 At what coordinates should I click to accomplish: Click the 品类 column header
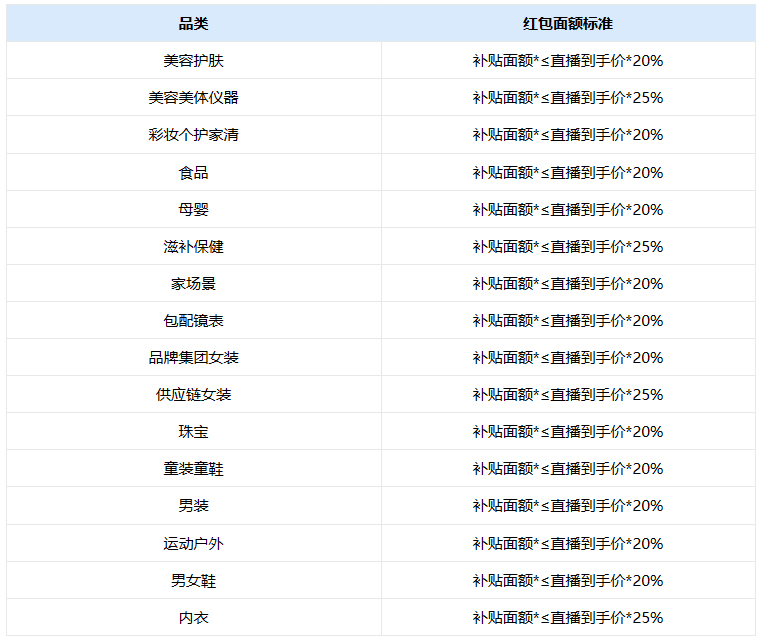point(193,24)
